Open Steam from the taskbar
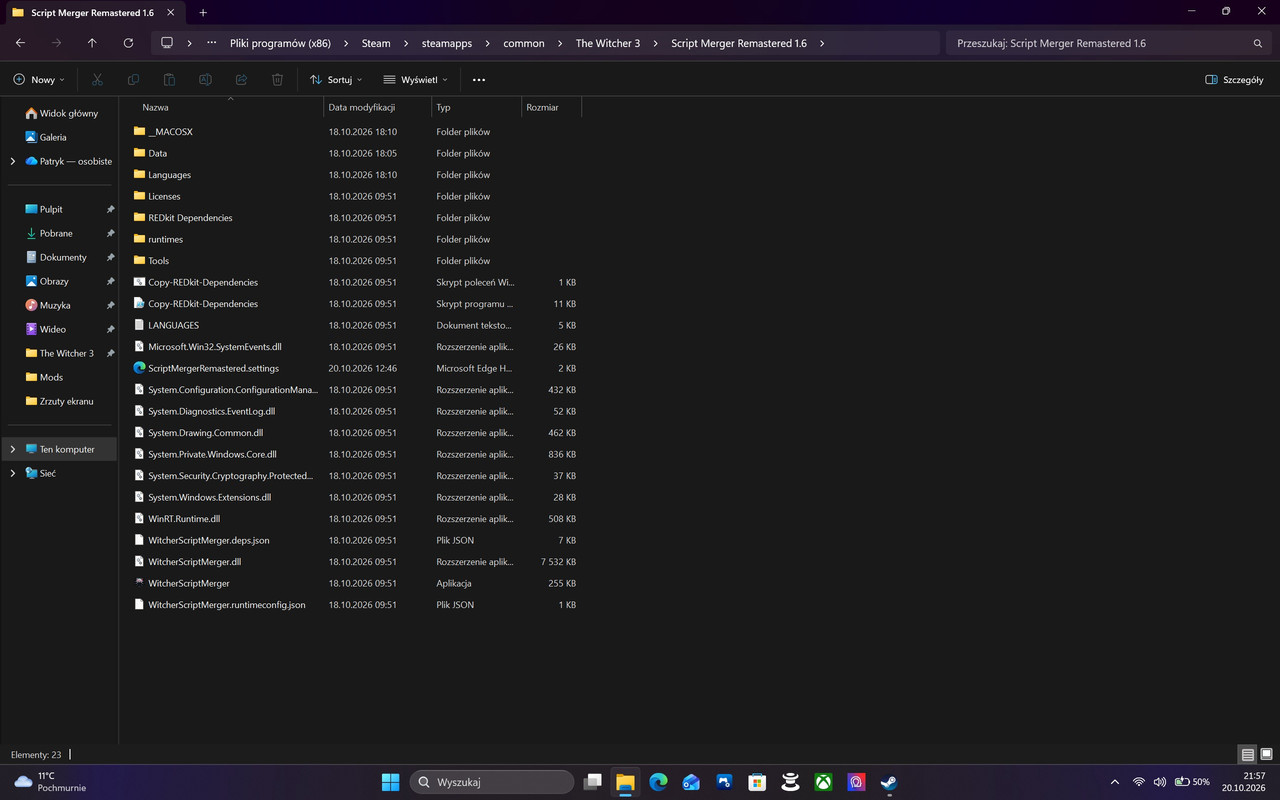 [889, 782]
